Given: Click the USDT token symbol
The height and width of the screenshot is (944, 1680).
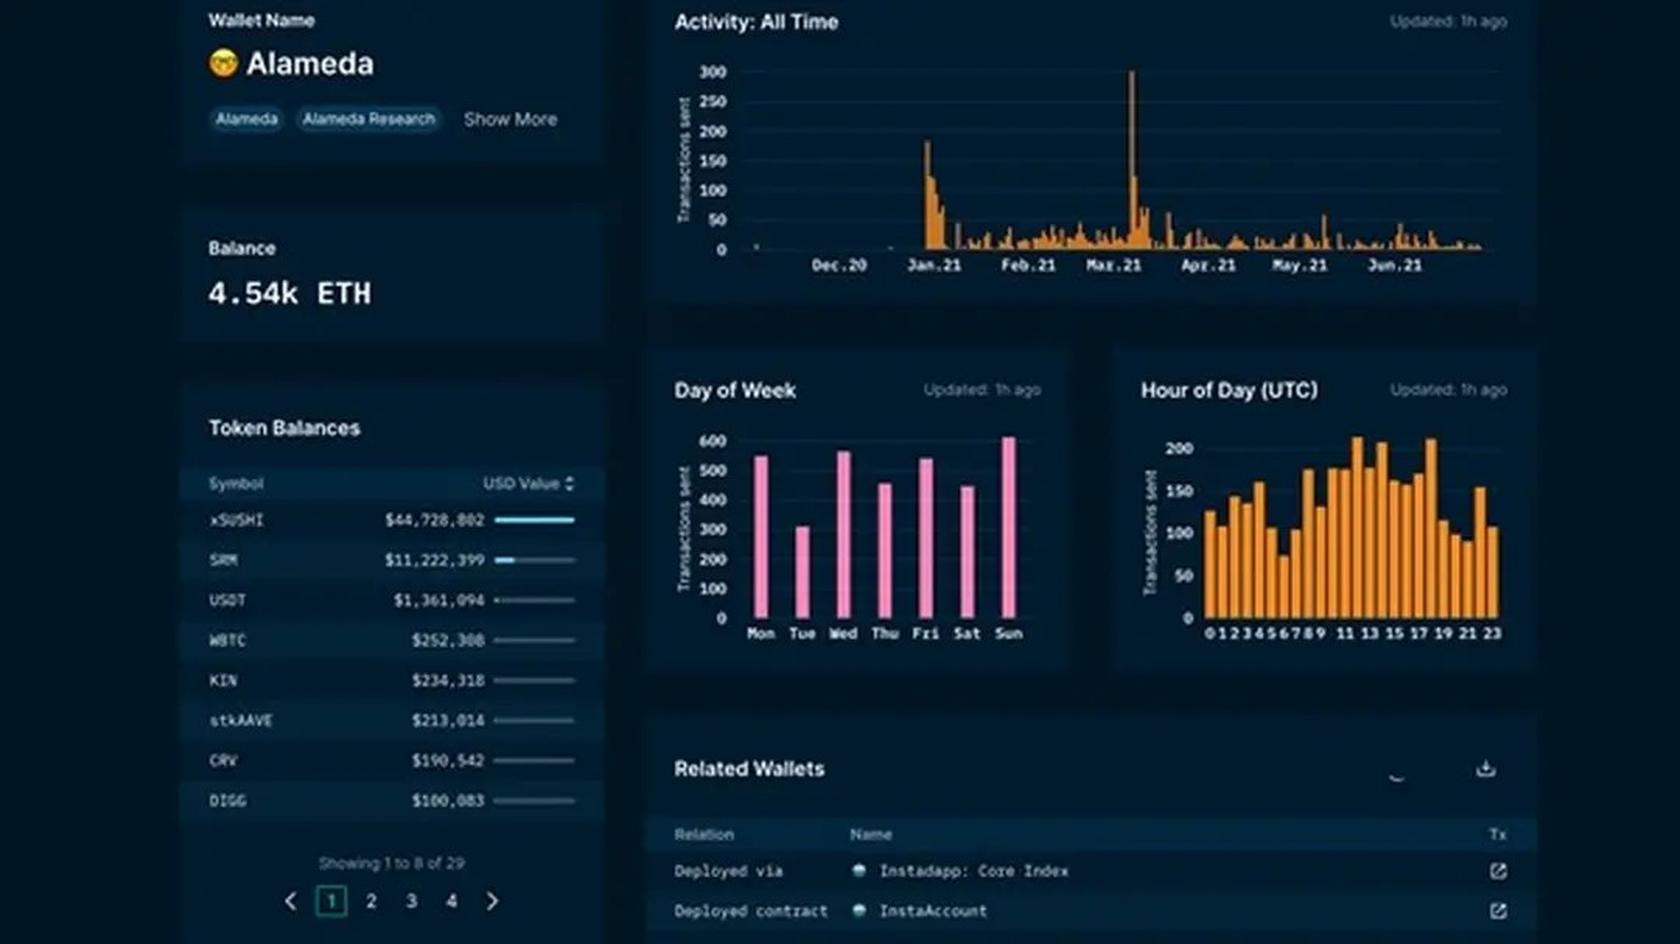Looking at the screenshot, I should (x=228, y=600).
